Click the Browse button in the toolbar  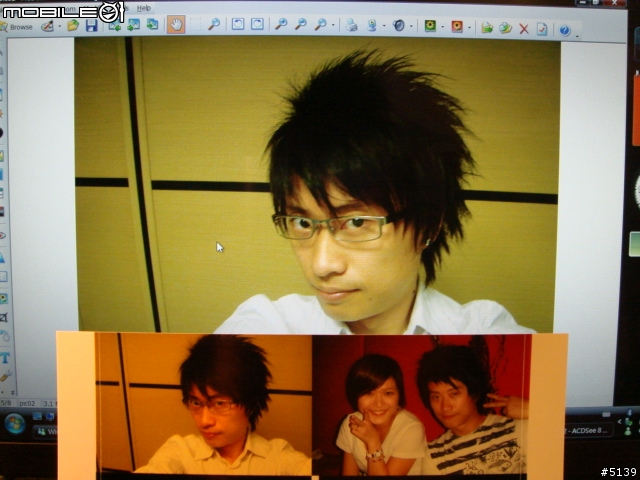point(16,27)
